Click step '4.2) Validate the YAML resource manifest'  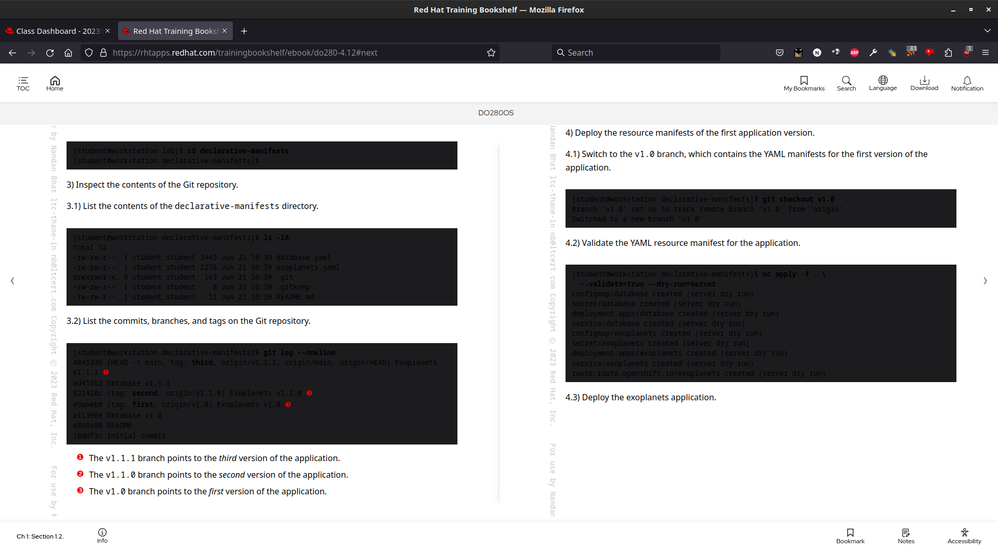tap(683, 243)
